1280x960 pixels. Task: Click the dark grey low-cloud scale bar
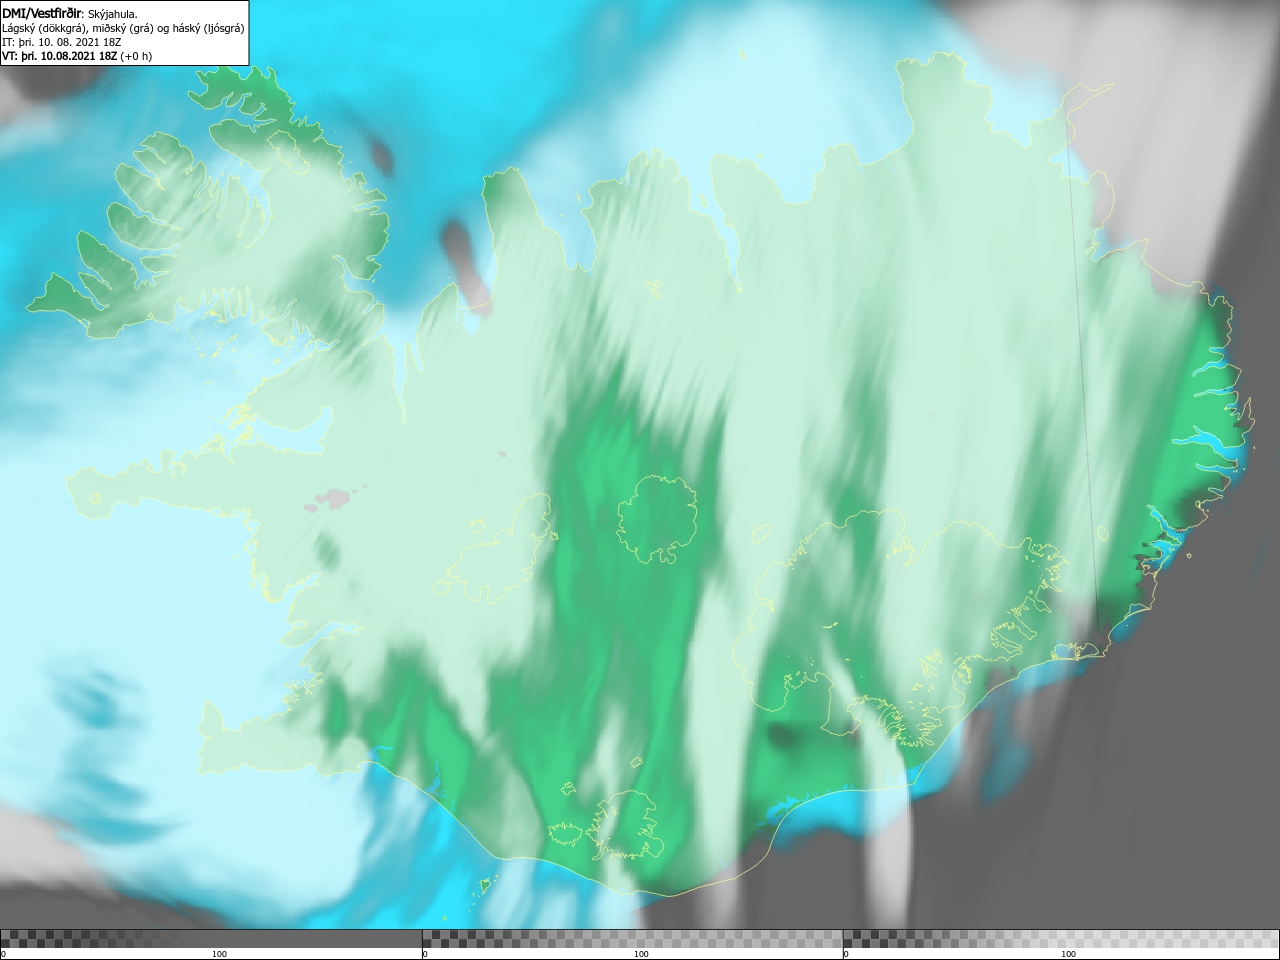pos(211,938)
